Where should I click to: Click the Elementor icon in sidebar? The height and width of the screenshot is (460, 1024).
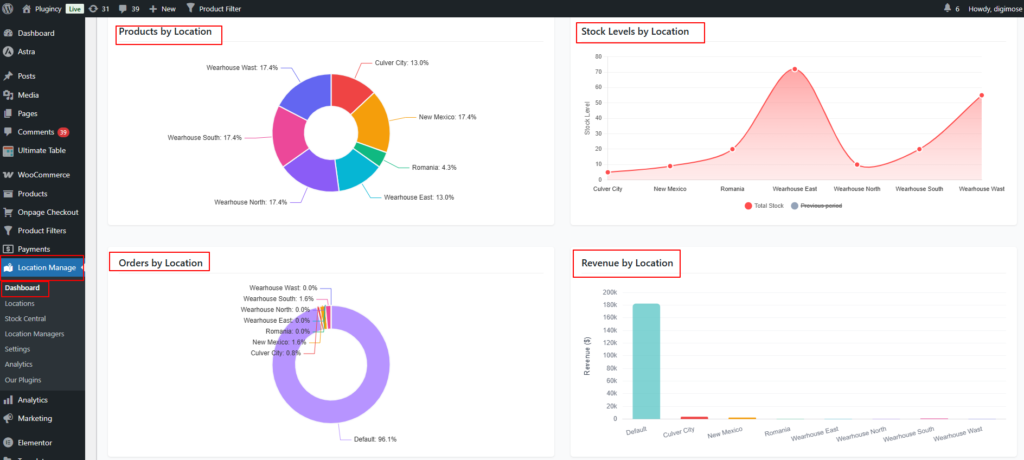click(x=9, y=442)
